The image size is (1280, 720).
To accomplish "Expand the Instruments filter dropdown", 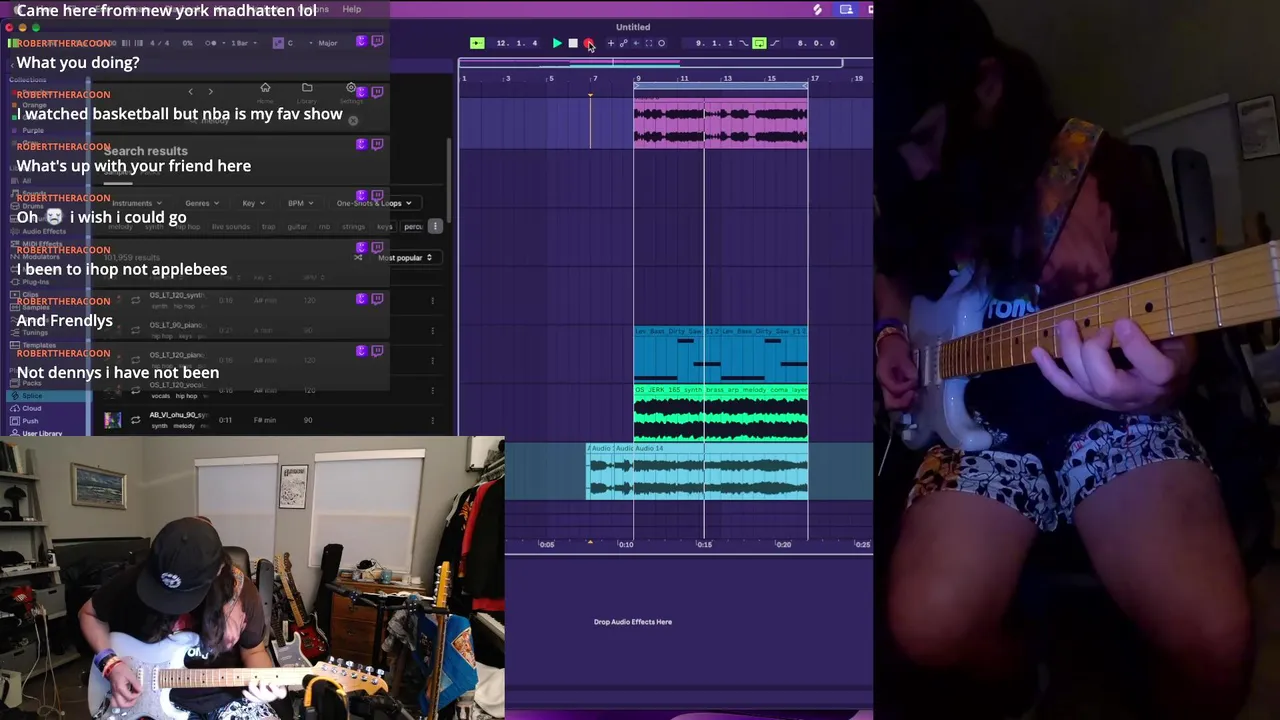I will (137, 203).
